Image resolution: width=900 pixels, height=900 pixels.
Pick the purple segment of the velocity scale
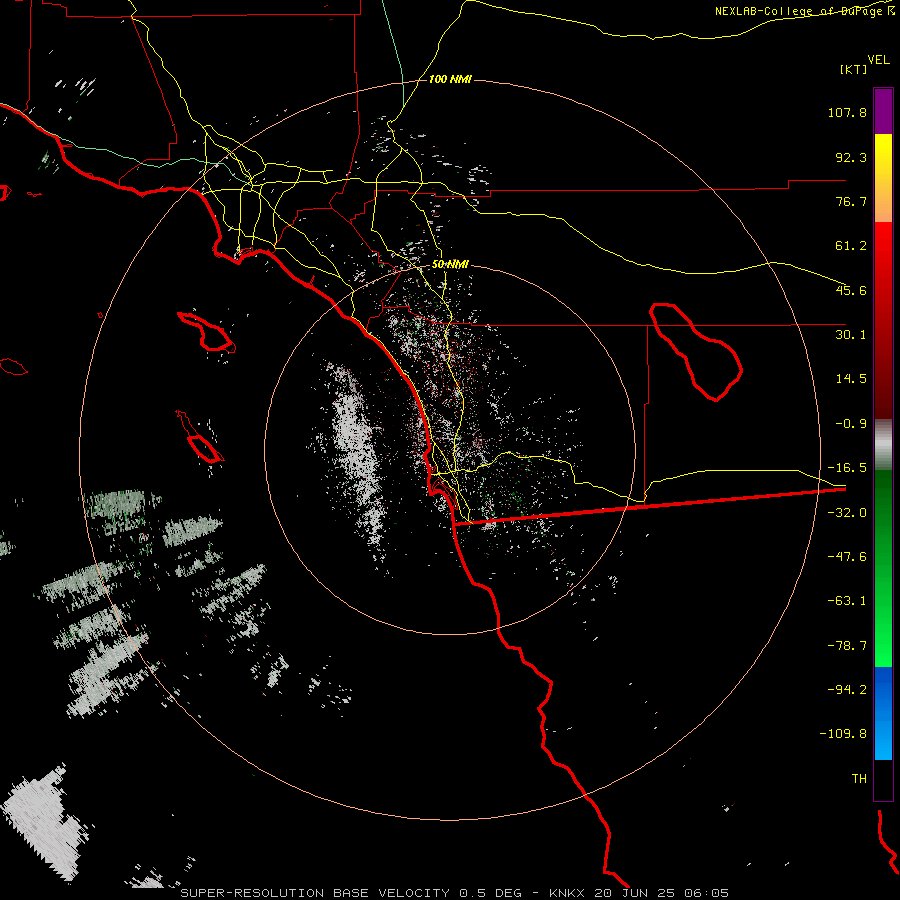883,111
